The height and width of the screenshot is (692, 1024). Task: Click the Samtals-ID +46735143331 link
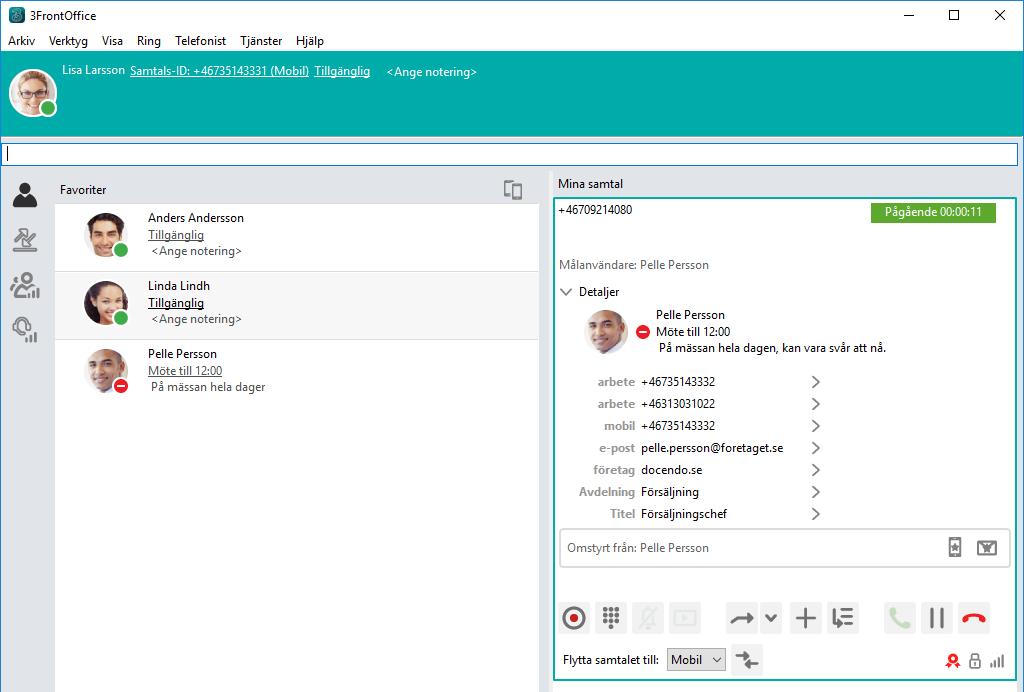click(x=219, y=71)
